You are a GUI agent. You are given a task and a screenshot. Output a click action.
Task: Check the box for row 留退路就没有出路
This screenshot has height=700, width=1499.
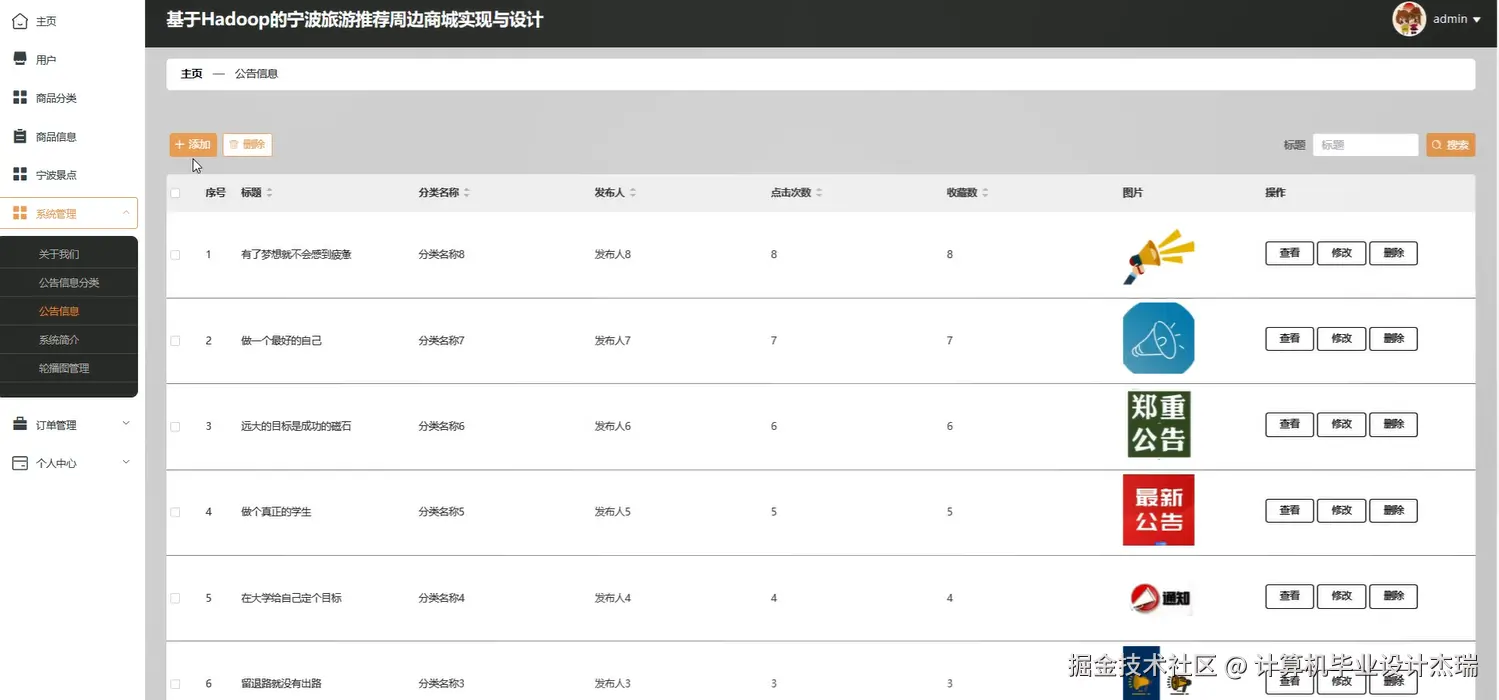(175, 684)
